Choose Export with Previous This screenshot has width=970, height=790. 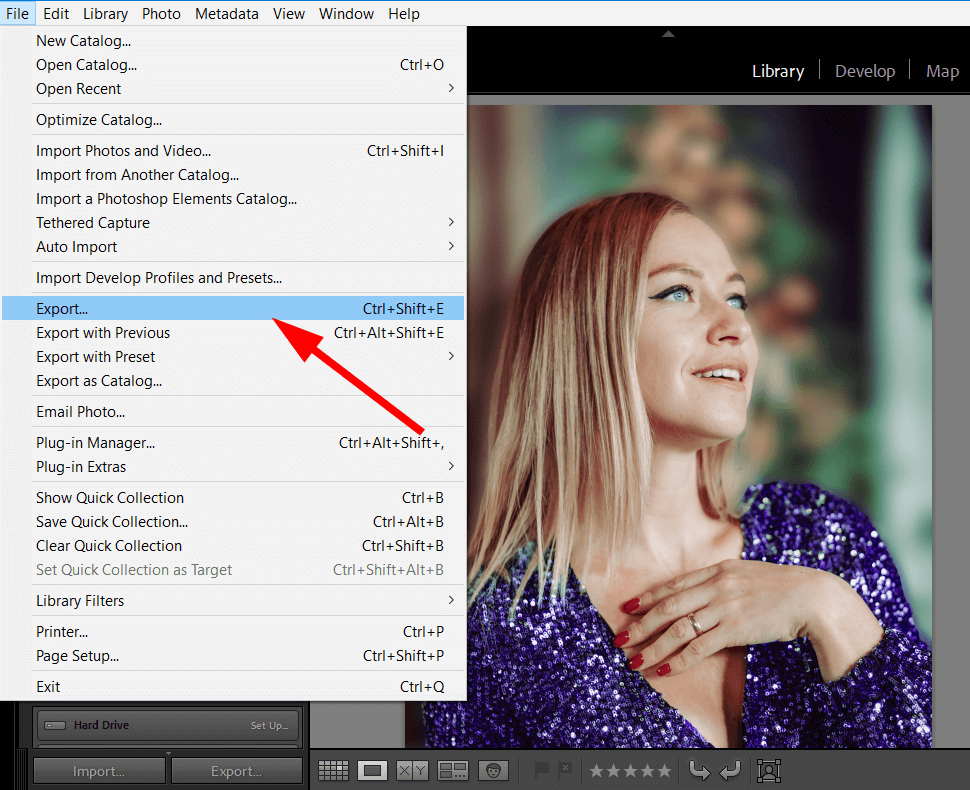[233, 333]
